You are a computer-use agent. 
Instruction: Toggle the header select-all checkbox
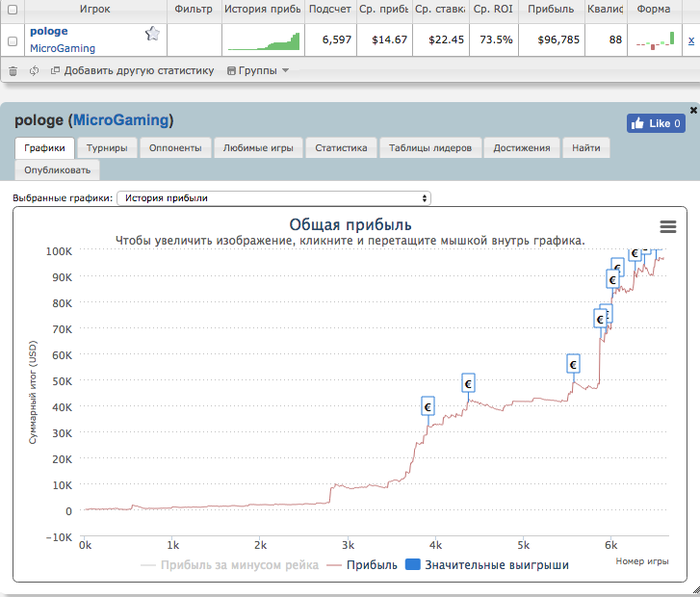pos(13,9)
